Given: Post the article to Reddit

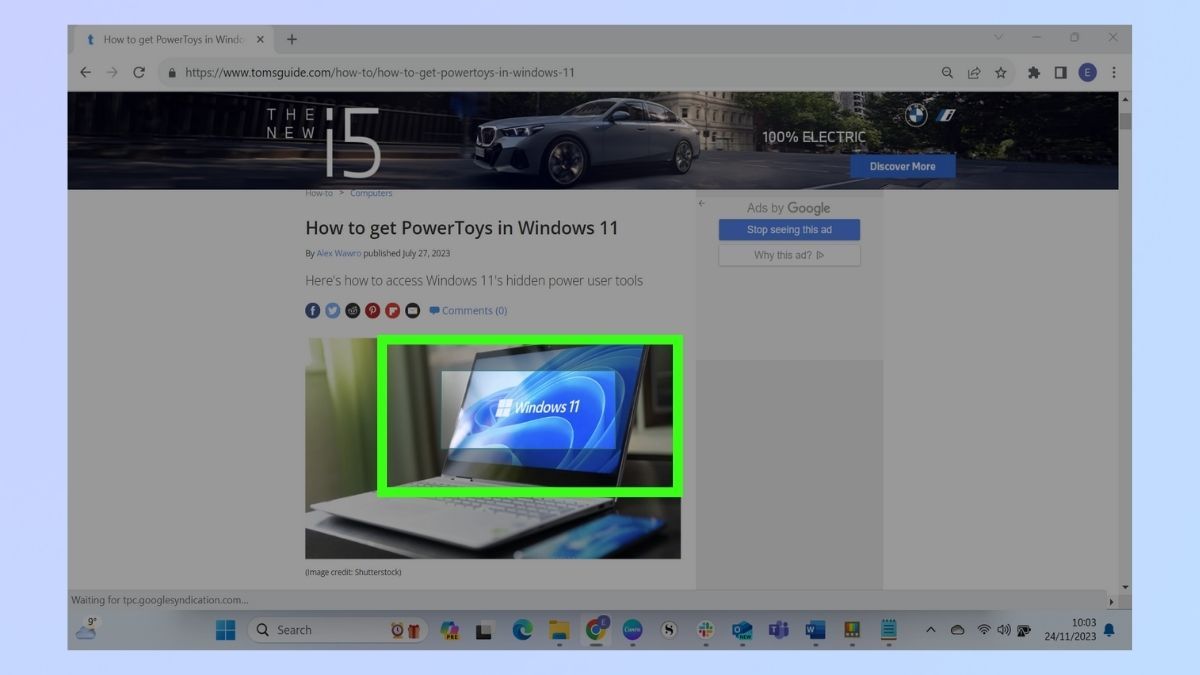Looking at the screenshot, I should (x=352, y=311).
